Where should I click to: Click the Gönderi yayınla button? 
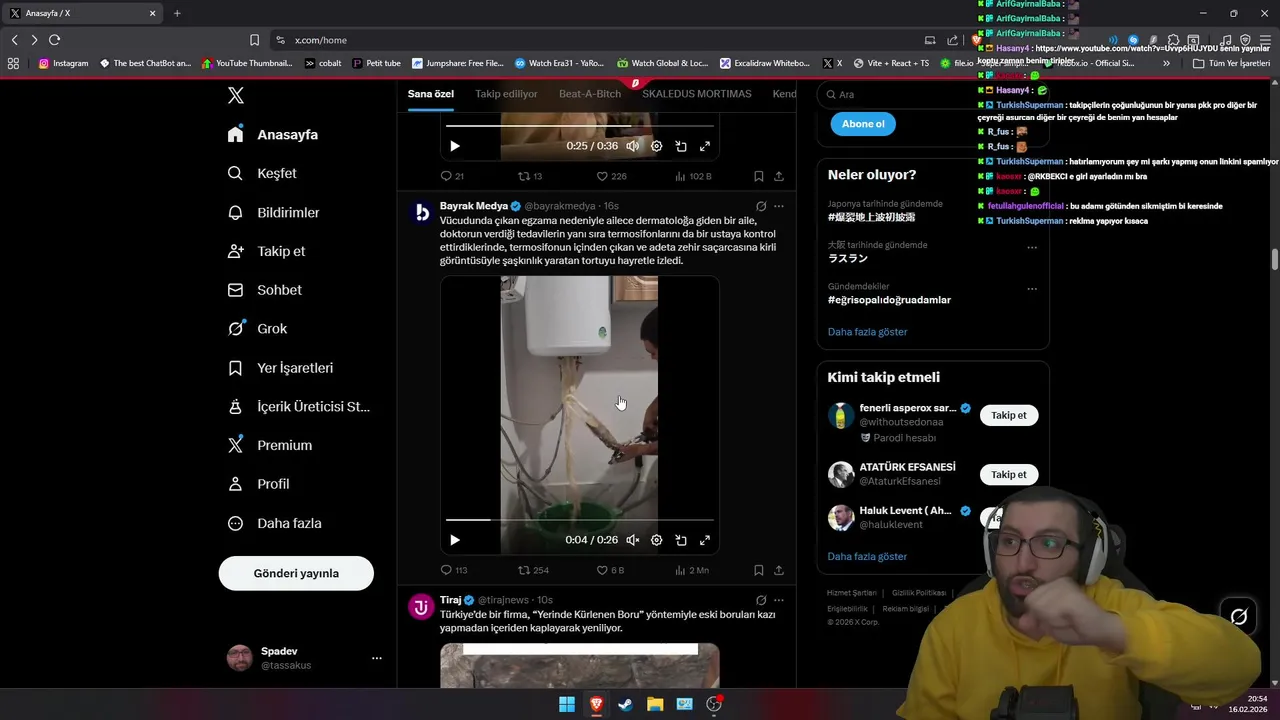point(296,573)
